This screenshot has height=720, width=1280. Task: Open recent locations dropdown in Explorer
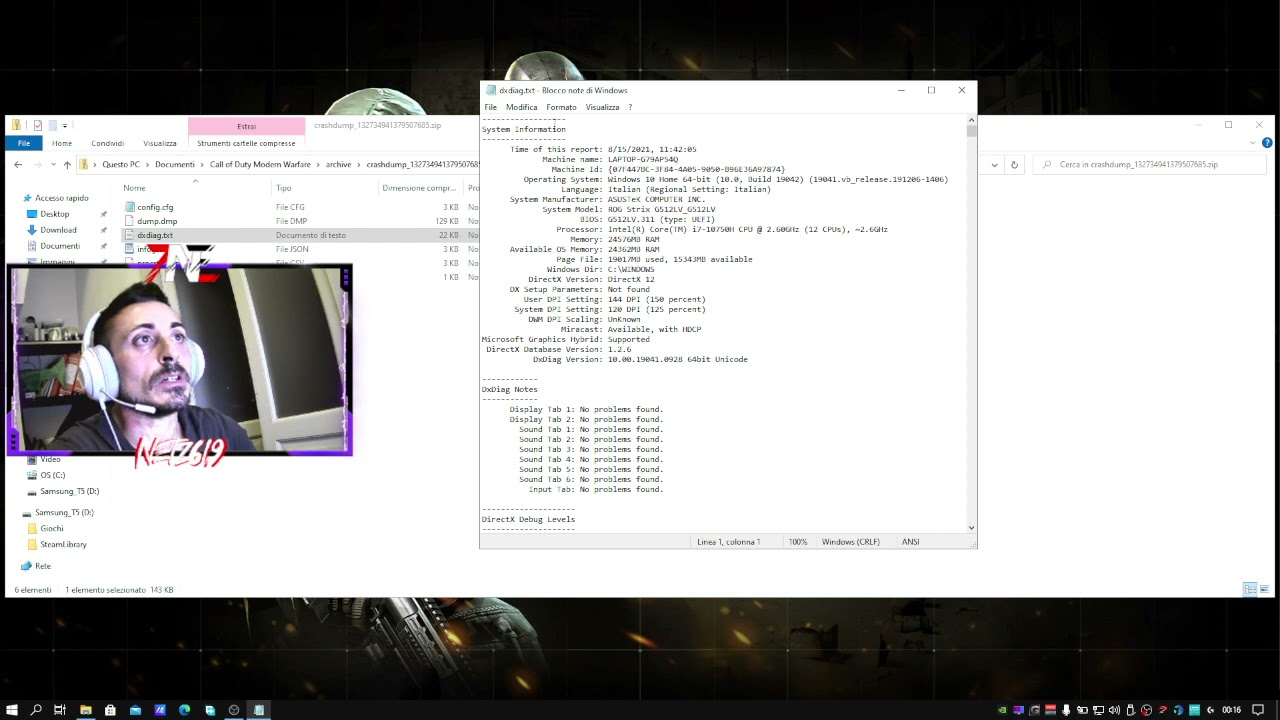coord(53,165)
